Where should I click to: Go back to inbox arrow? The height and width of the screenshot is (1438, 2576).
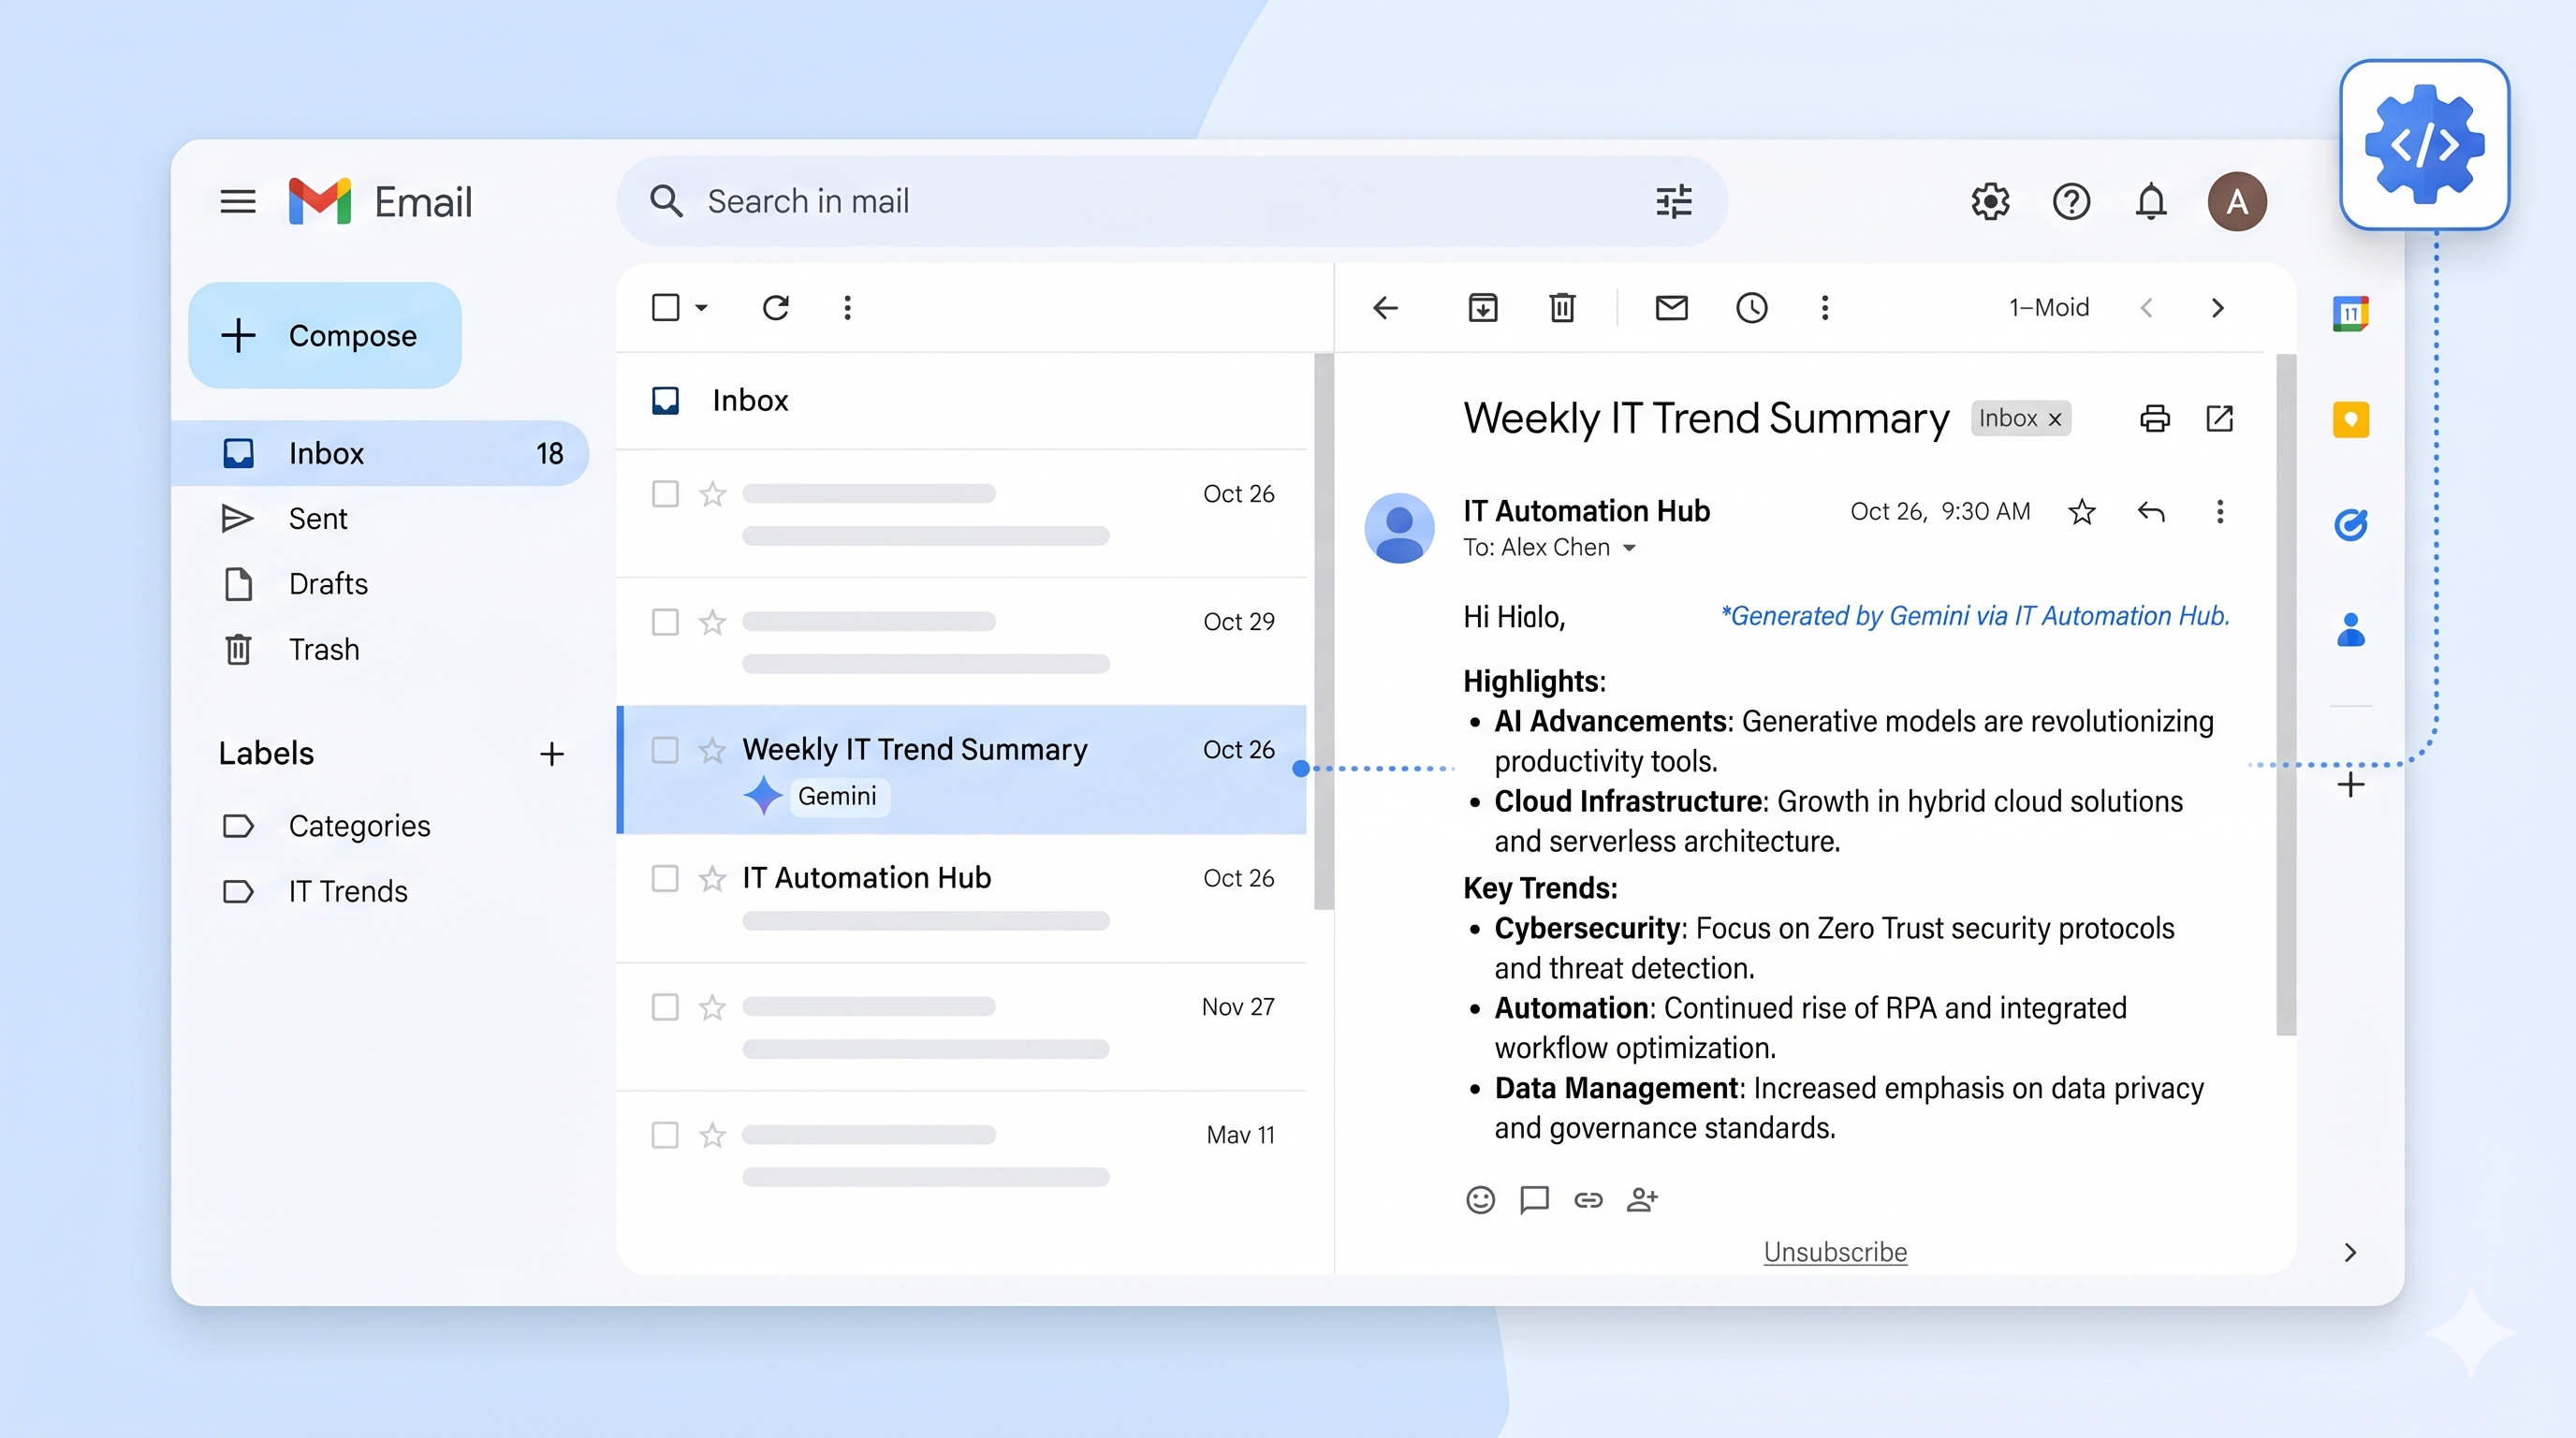(1386, 308)
